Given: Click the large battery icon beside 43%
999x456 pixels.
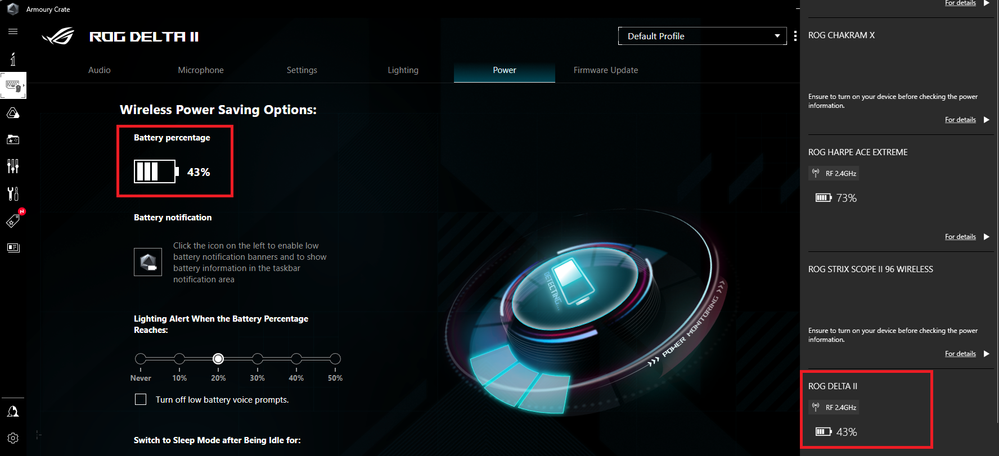Looking at the screenshot, I should coord(157,172).
